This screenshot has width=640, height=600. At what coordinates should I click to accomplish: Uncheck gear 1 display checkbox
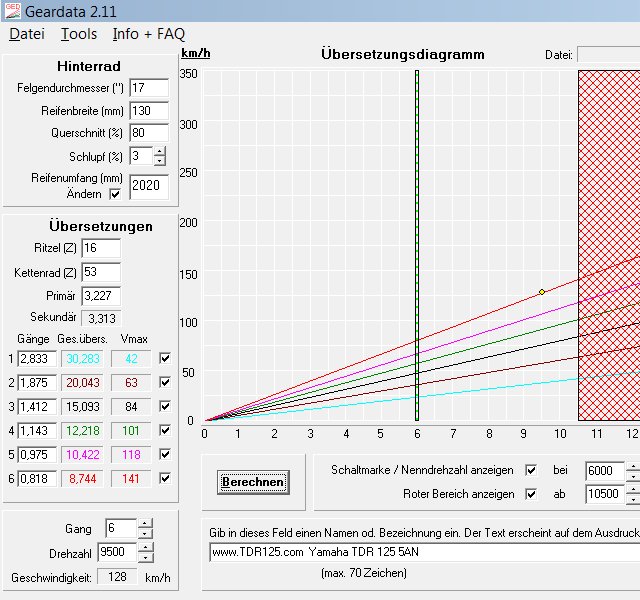(x=165, y=358)
